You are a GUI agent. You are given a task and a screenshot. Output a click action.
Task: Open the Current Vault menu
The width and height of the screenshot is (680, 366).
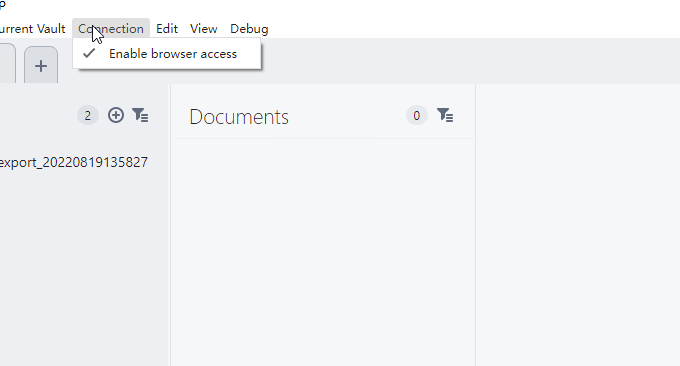pos(32,29)
